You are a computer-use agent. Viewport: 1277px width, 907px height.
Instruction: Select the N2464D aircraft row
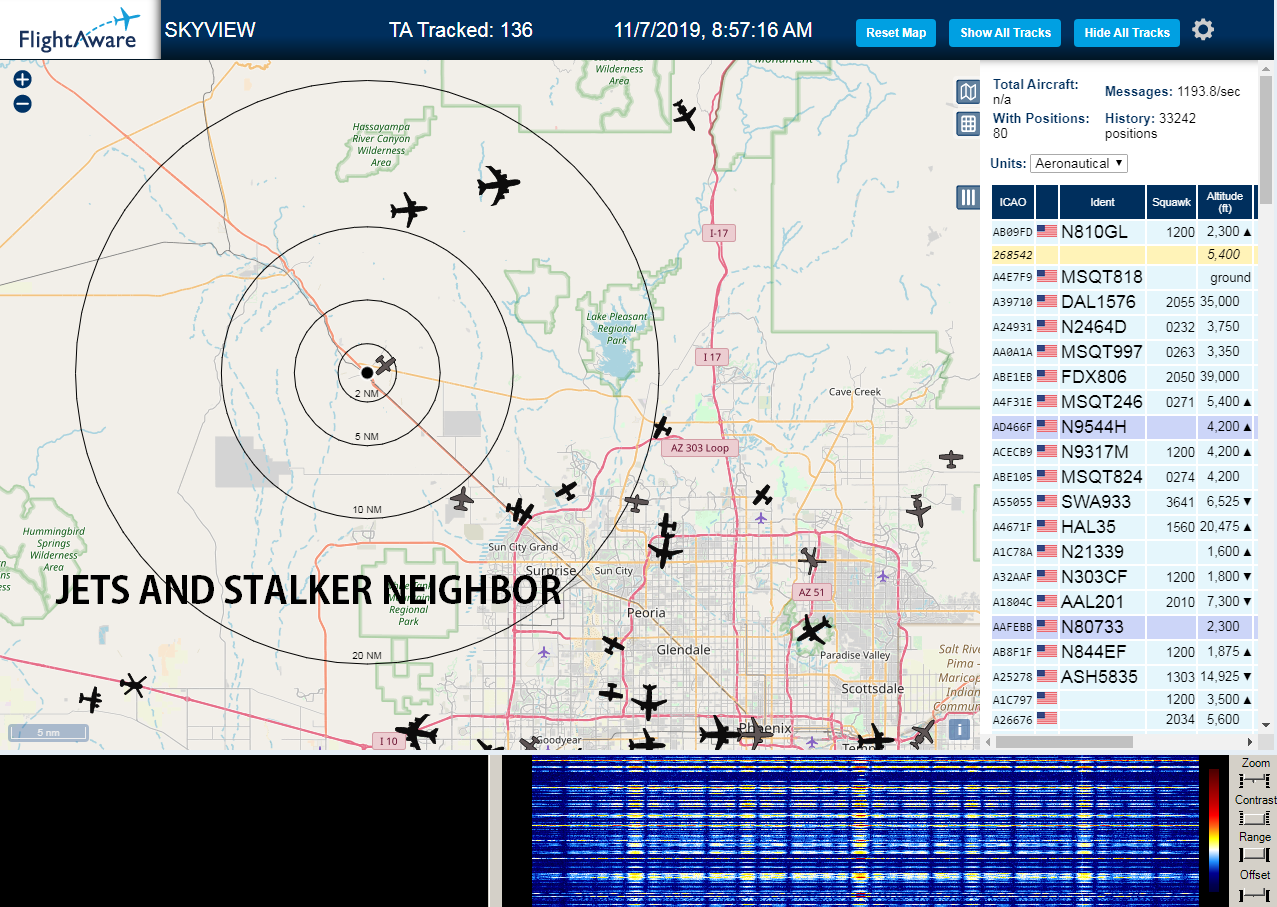point(1123,326)
